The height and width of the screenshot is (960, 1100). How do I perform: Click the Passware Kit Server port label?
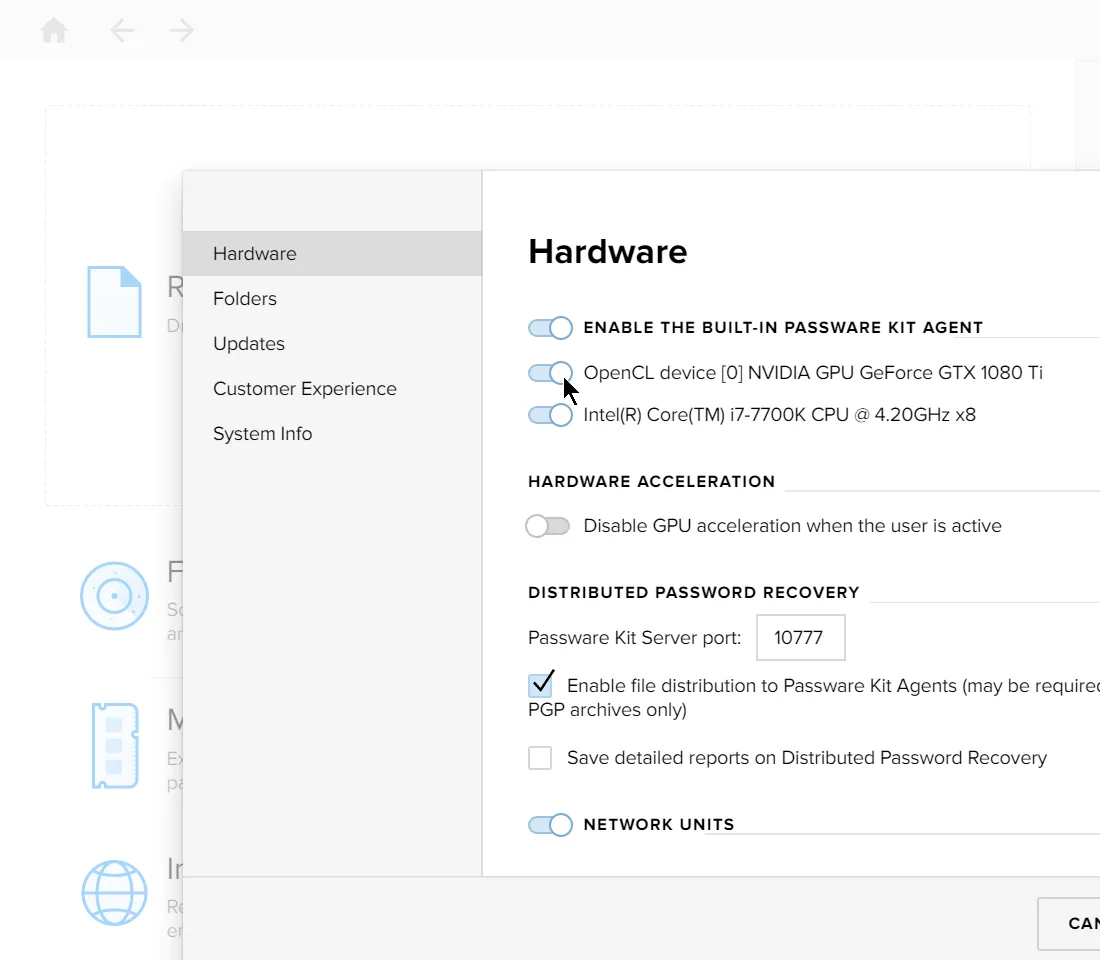click(x=634, y=637)
